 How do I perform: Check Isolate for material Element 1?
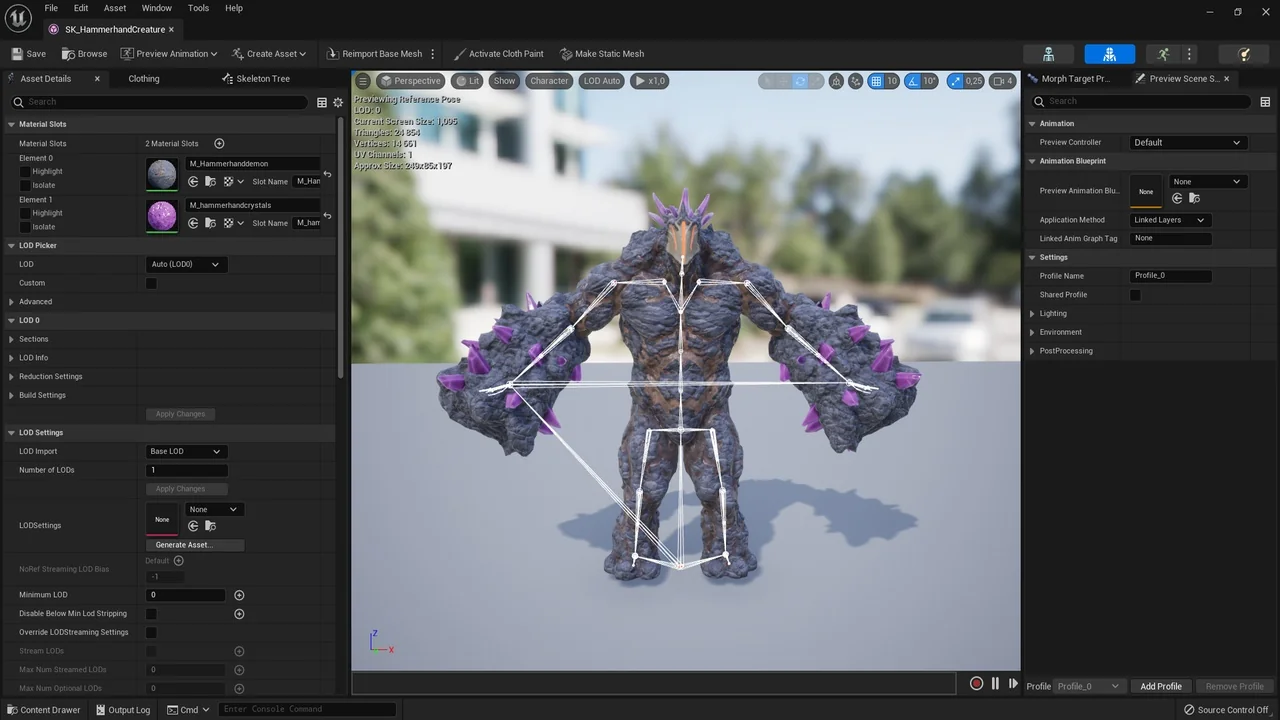tap(26, 227)
